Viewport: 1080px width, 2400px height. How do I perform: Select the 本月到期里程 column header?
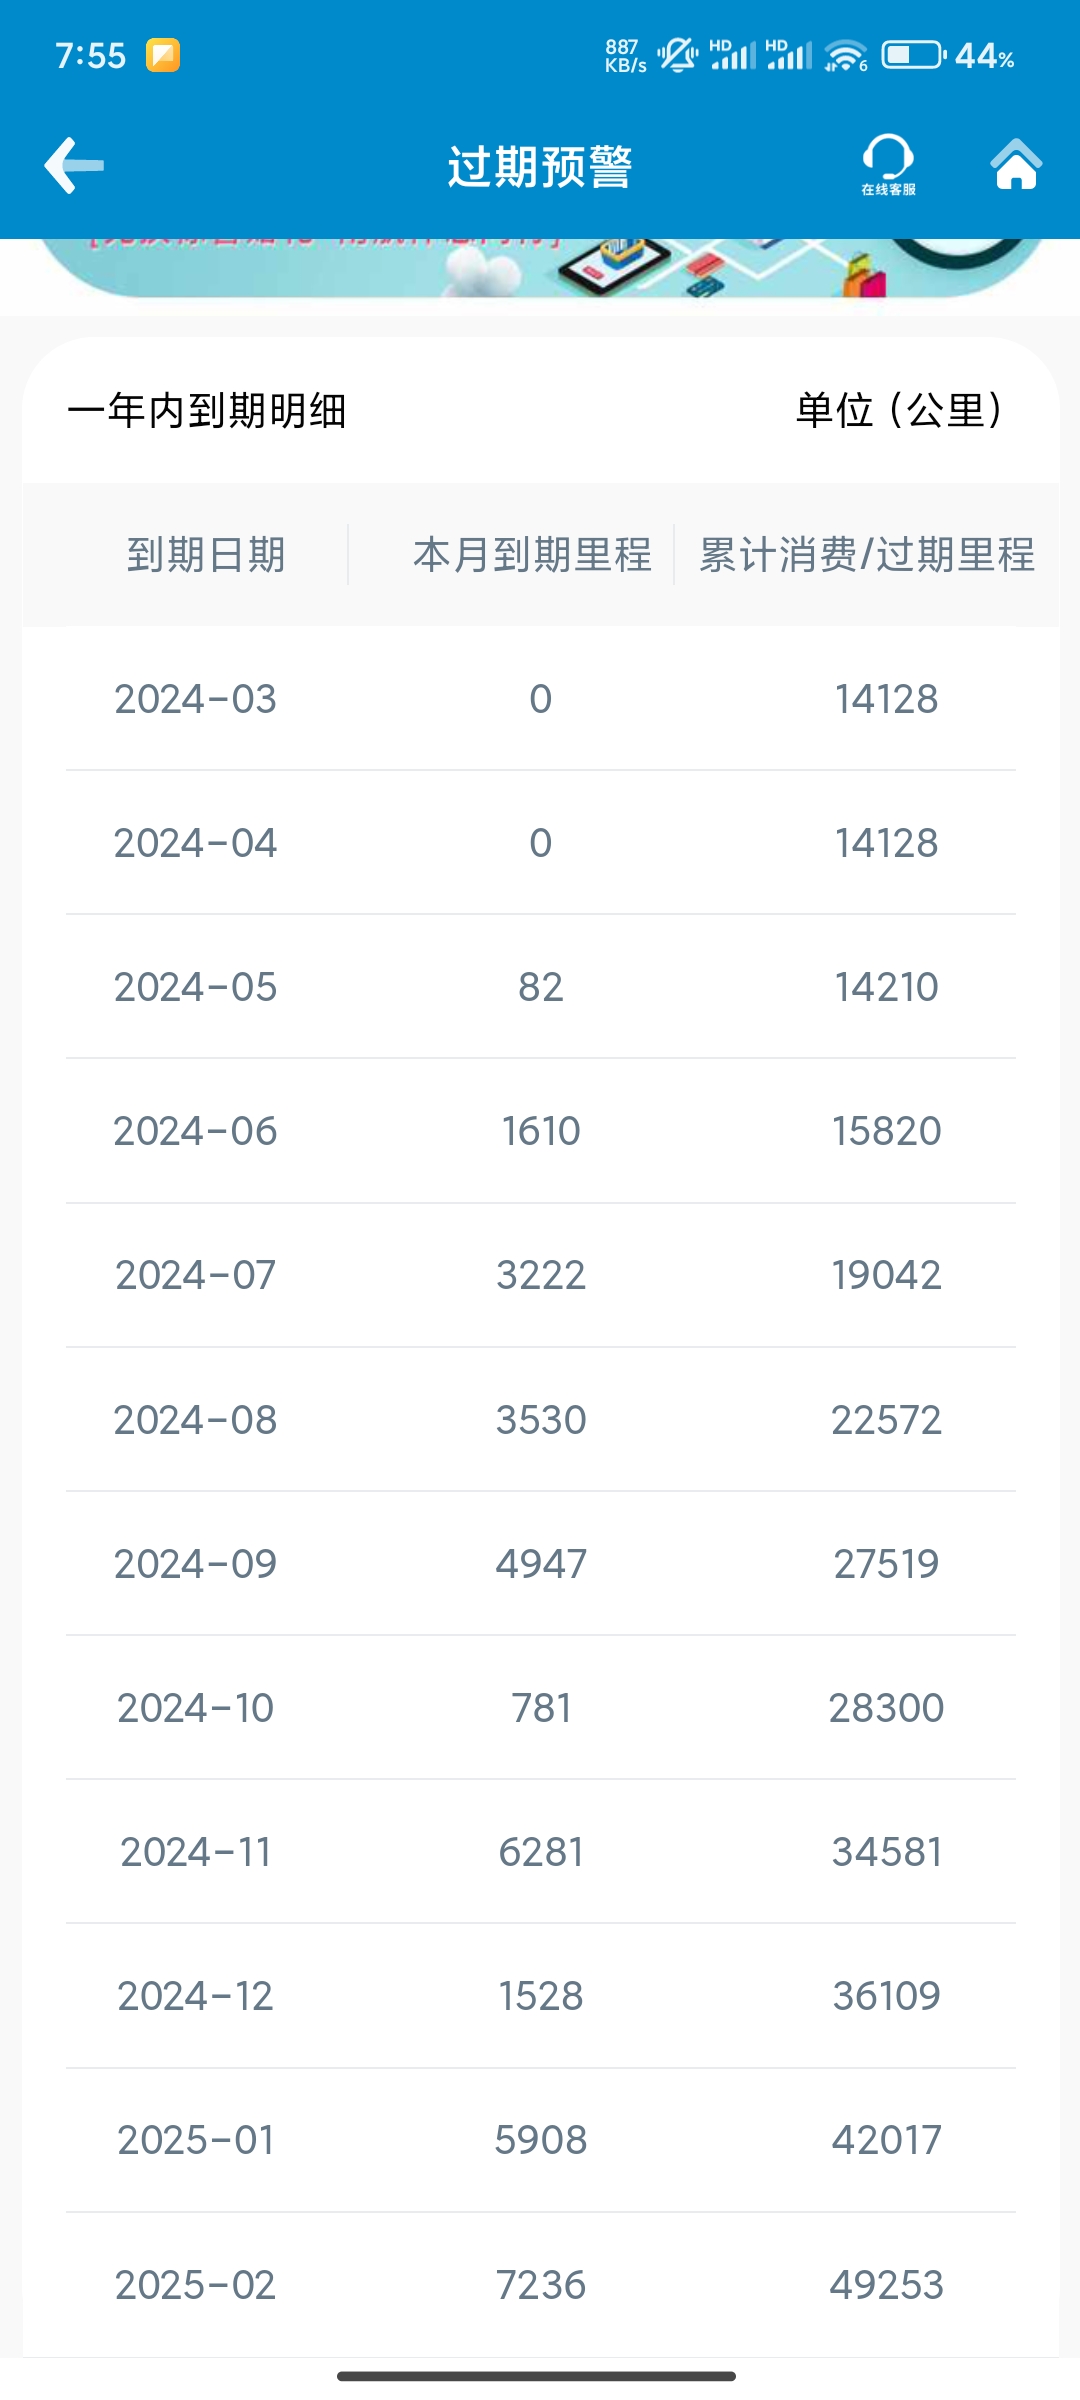[x=532, y=555]
